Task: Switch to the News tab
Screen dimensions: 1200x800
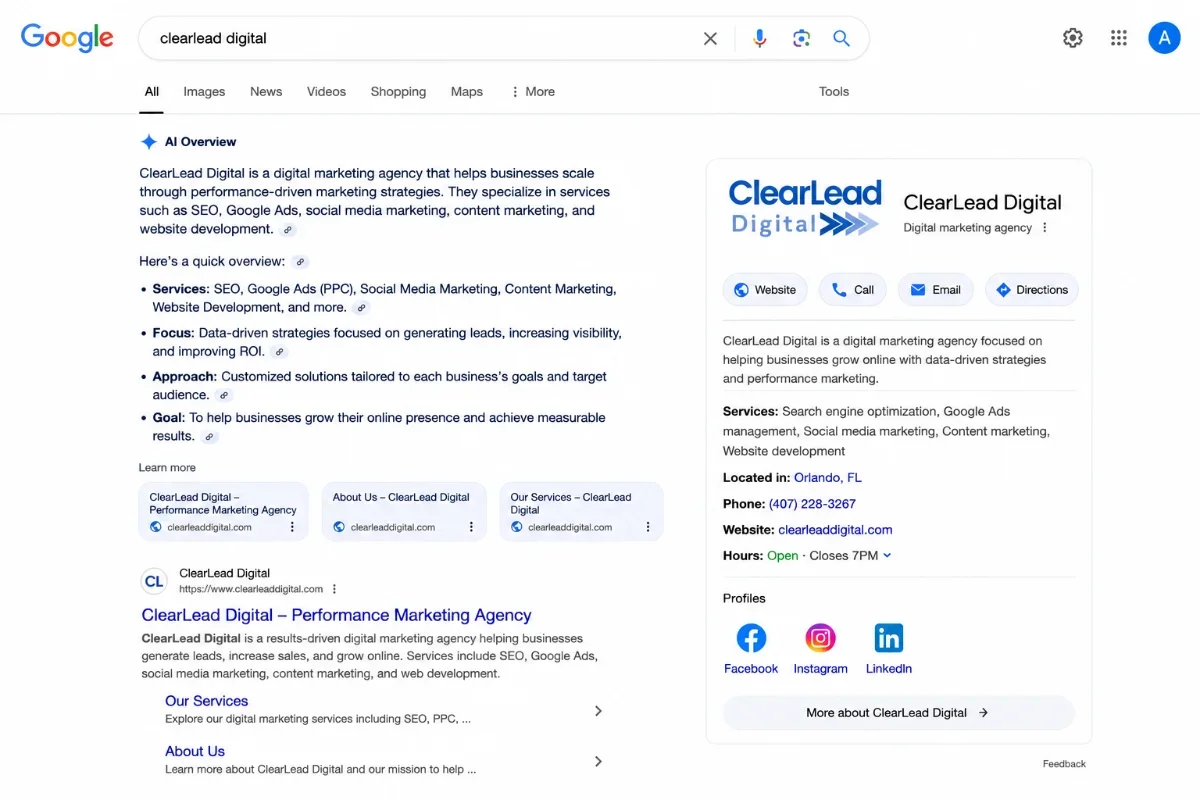Action: click(x=266, y=91)
